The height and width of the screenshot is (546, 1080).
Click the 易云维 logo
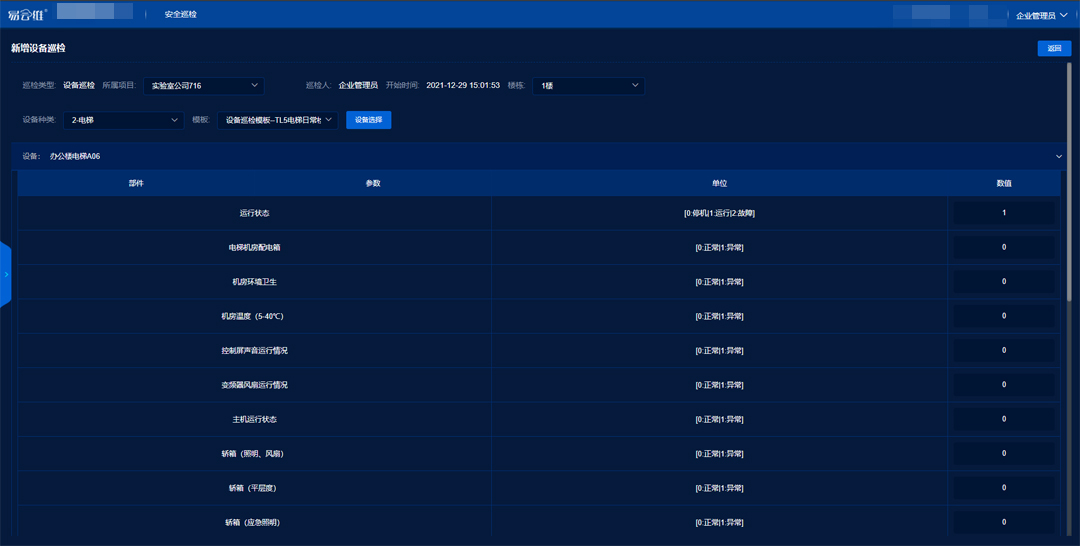(27, 14)
